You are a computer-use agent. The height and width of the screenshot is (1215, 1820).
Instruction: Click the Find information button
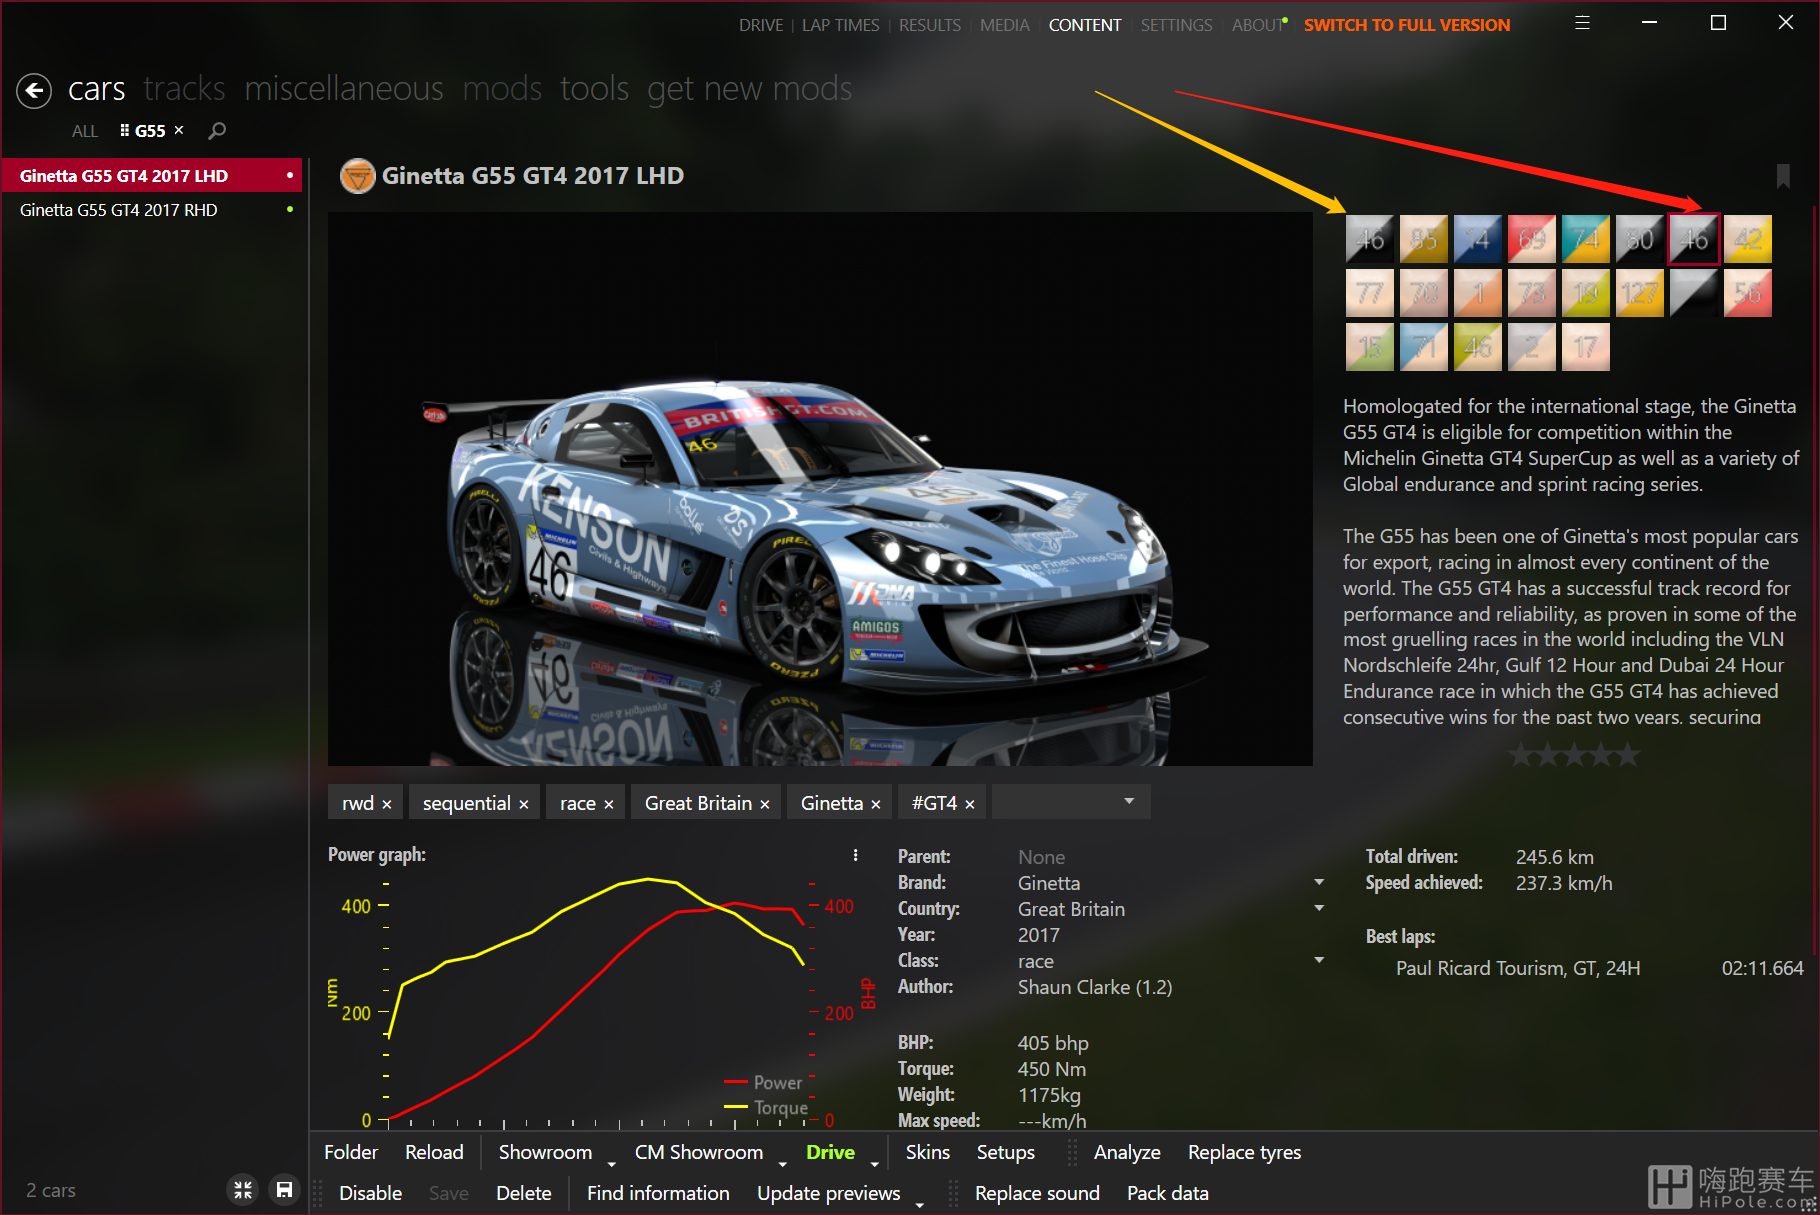click(x=658, y=1193)
